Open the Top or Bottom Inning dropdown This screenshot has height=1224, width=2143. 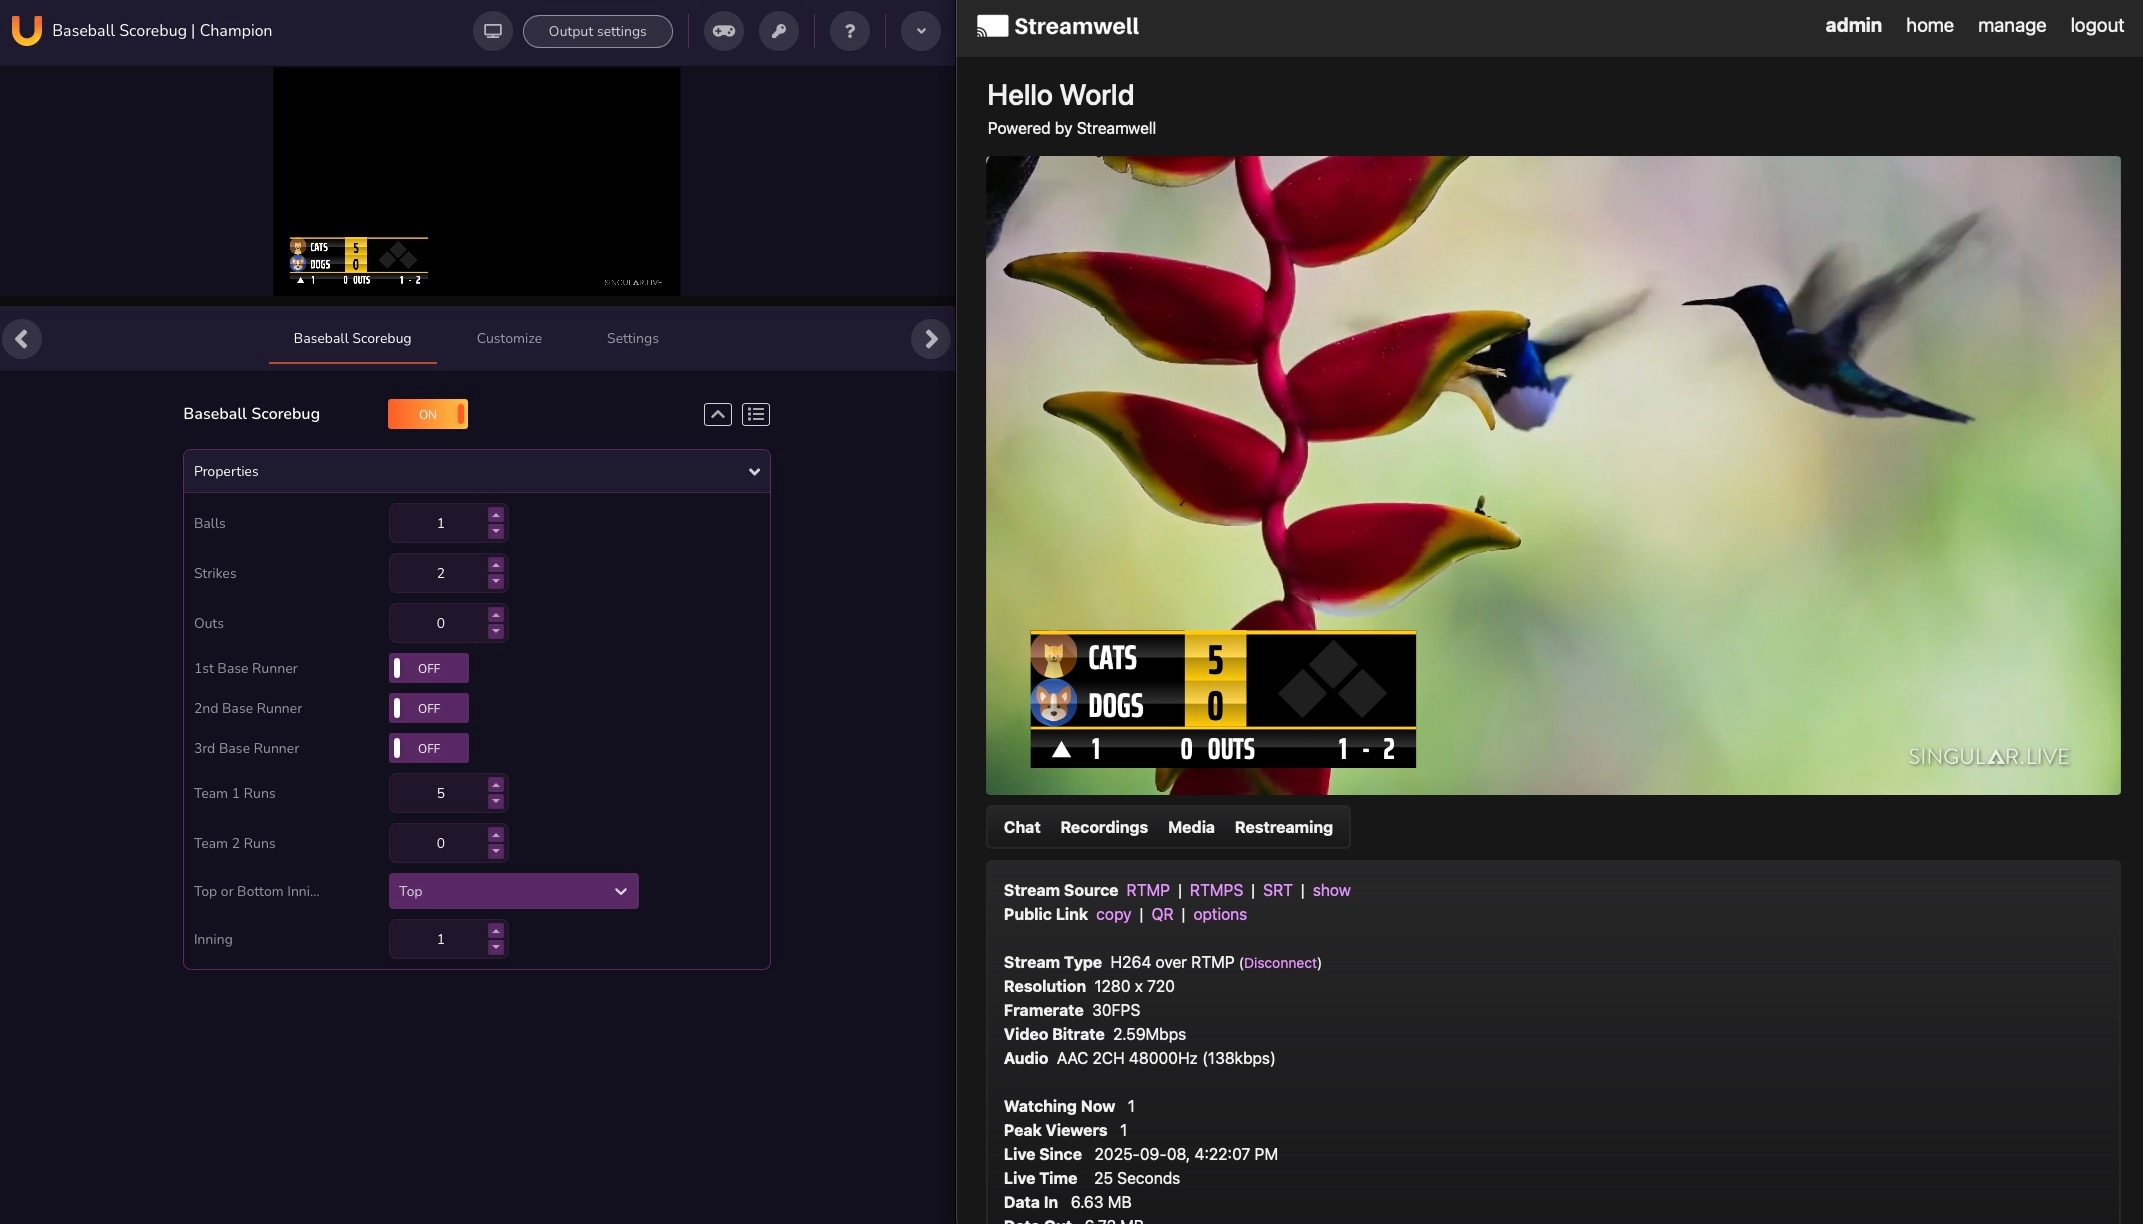pyautogui.click(x=513, y=891)
